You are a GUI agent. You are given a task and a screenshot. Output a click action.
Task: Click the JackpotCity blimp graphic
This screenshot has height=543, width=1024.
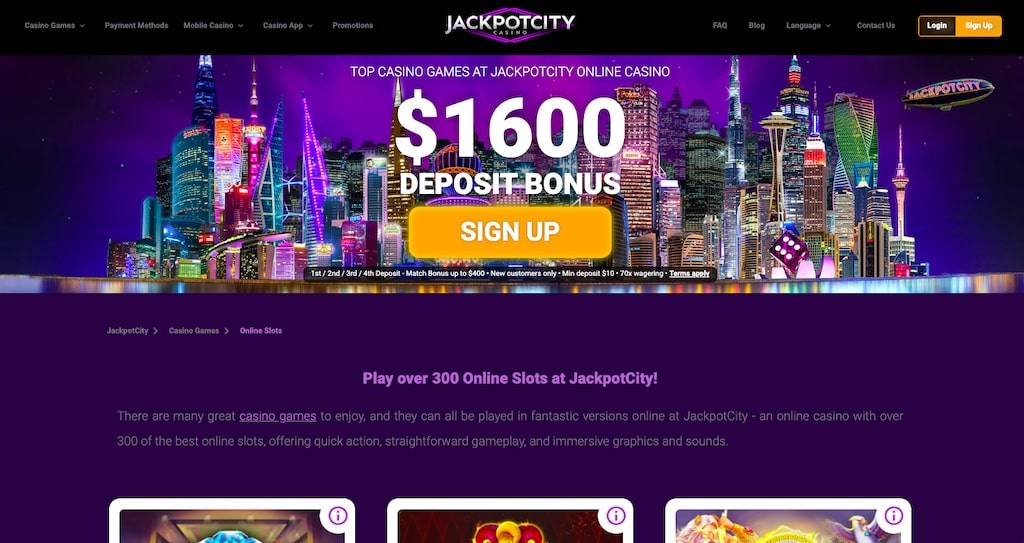948,93
